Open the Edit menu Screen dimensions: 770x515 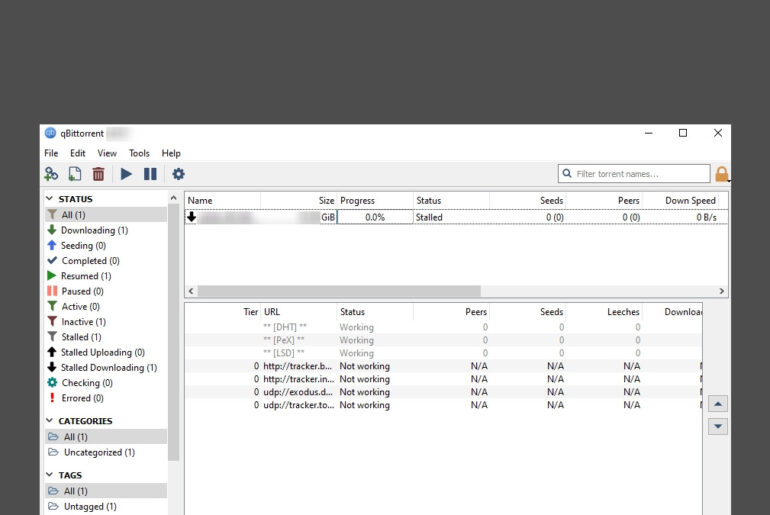click(x=78, y=153)
